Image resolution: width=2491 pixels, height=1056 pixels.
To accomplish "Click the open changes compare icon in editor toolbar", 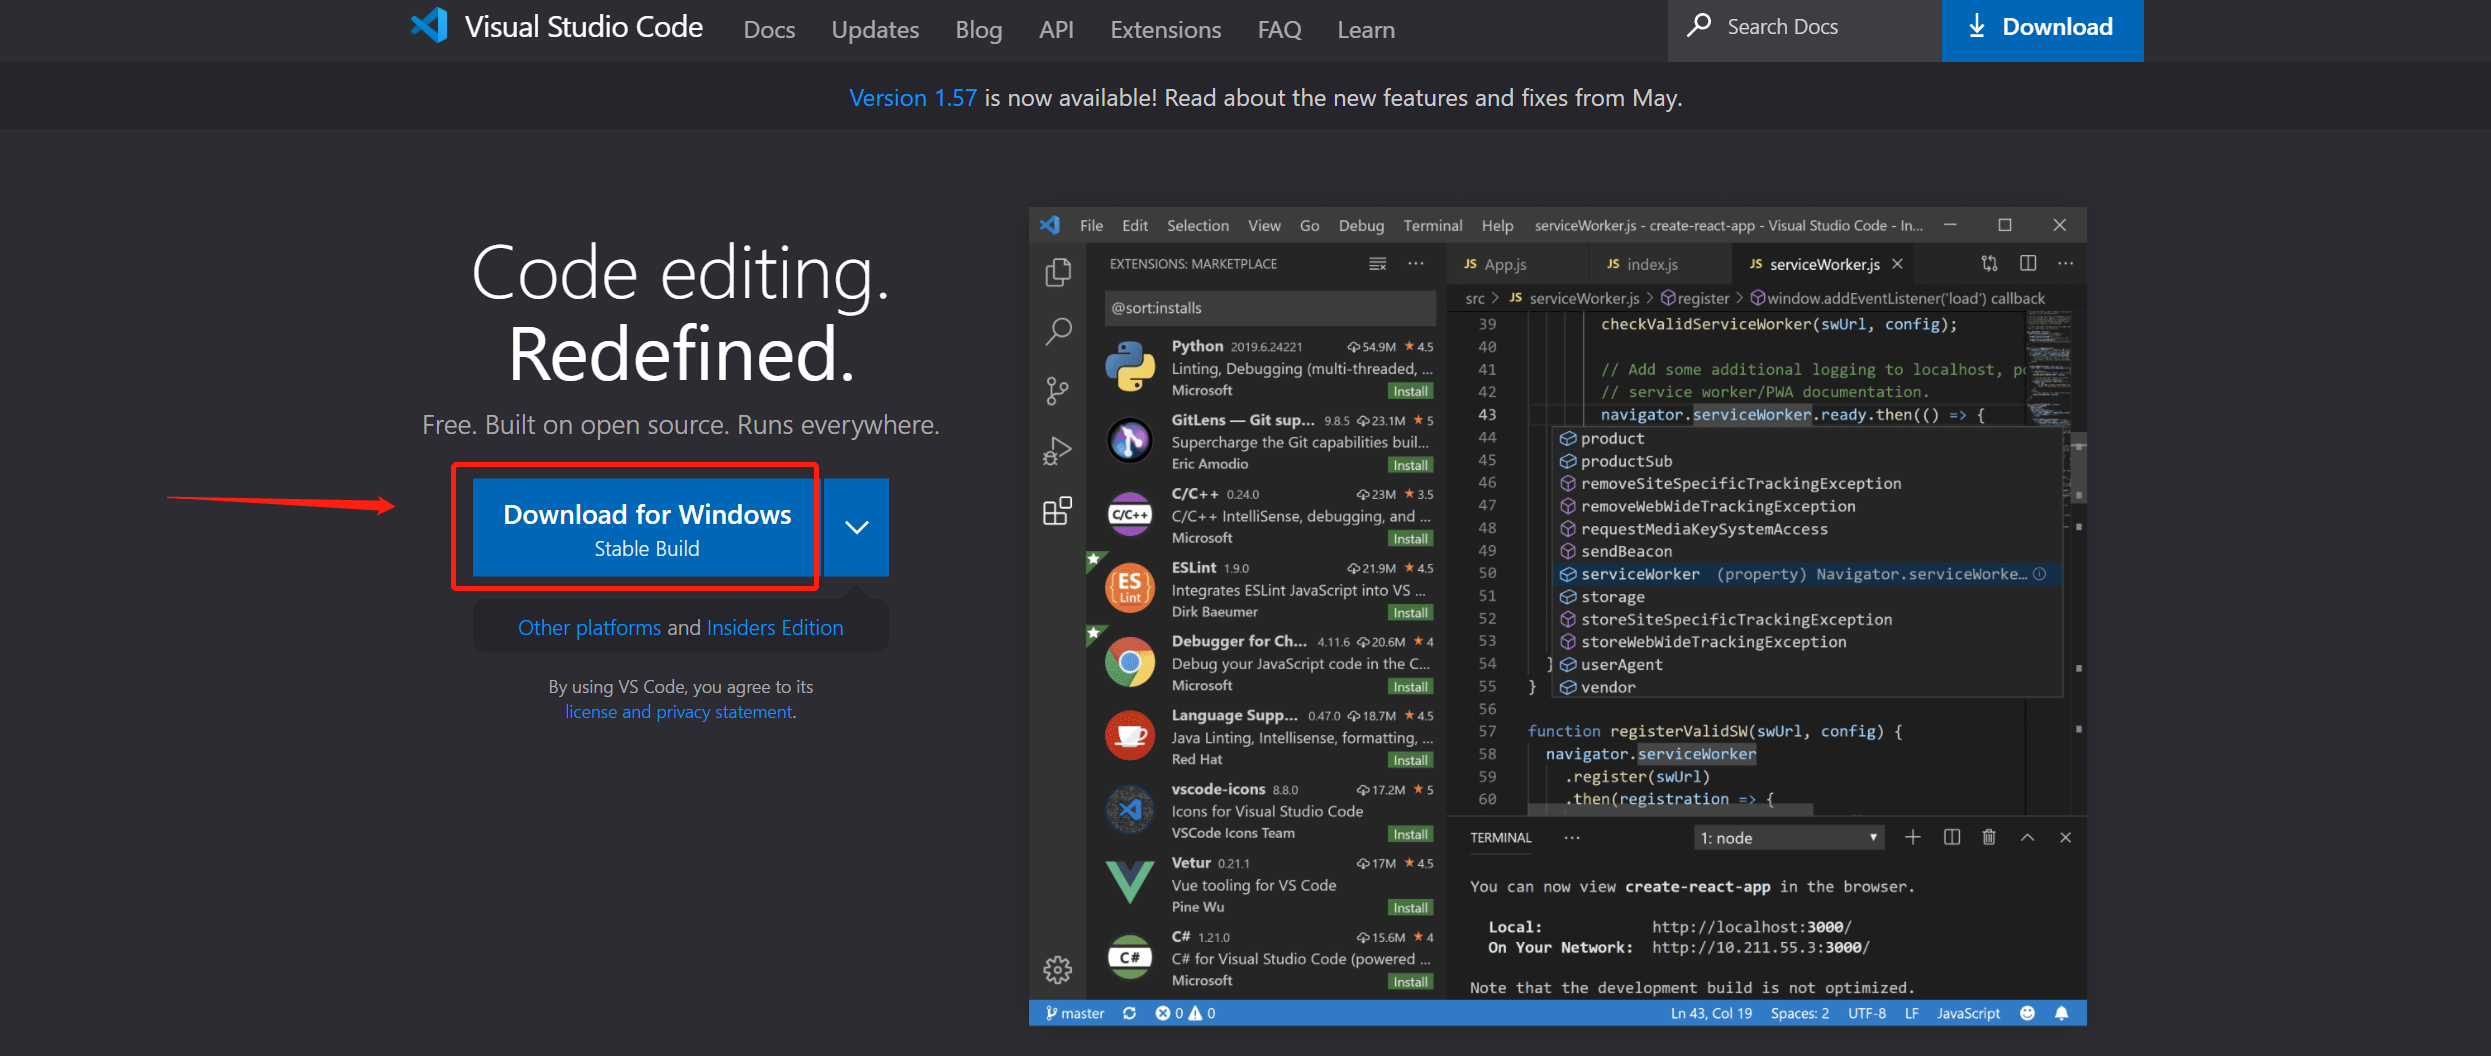I will 1990,264.
